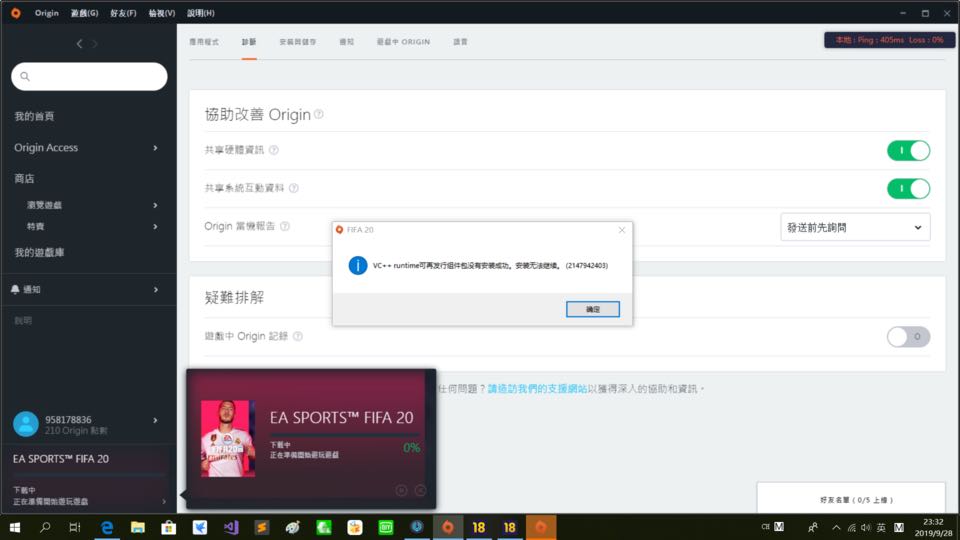Open the Windows Start menu
The height and width of the screenshot is (540, 960).
[x=15, y=527]
